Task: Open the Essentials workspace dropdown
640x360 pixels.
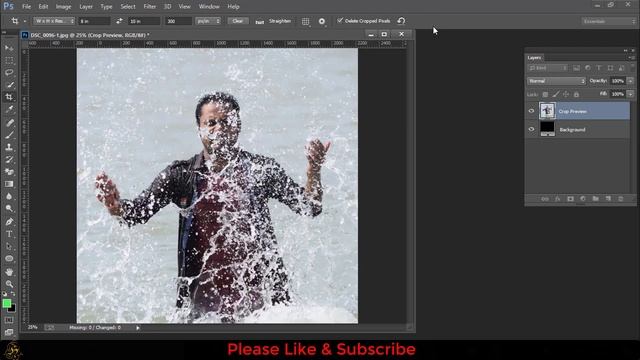Action: tap(608, 21)
